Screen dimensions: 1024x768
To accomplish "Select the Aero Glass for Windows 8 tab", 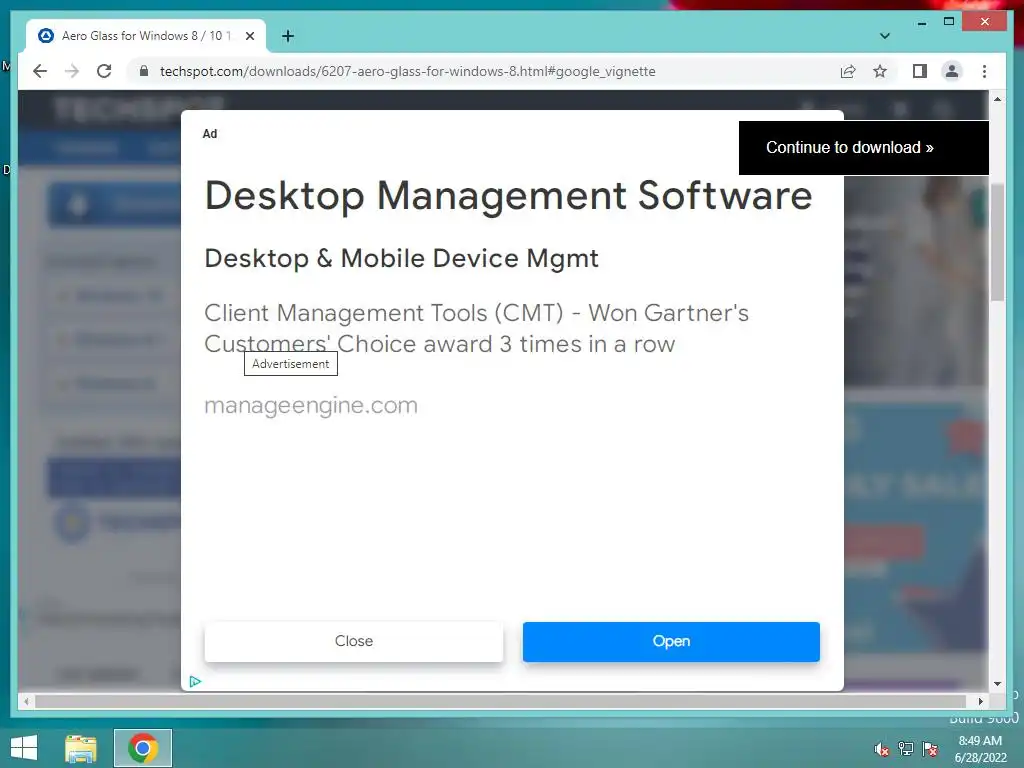I will click(146, 36).
